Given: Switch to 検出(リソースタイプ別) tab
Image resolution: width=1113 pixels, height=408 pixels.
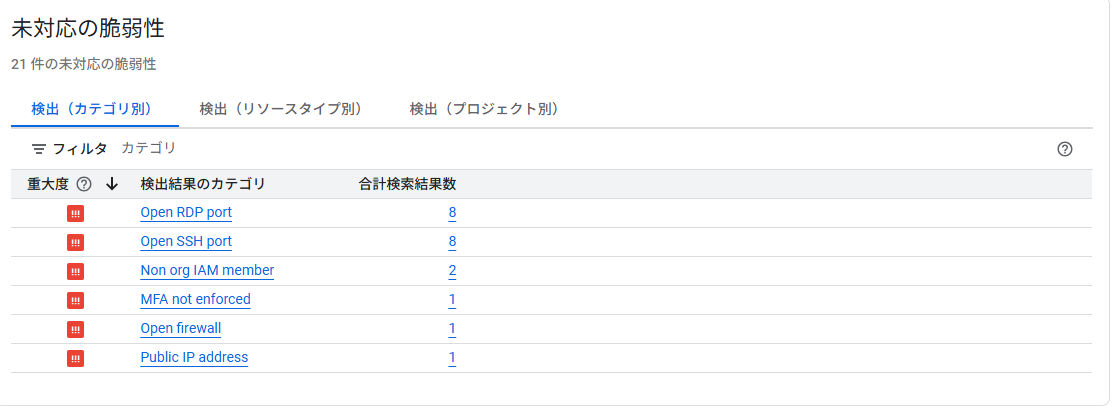Looking at the screenshot, I should tap(281, 108).
